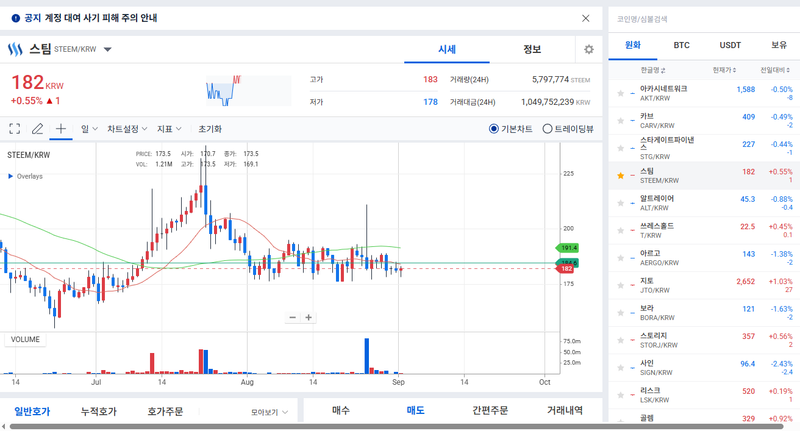800x431 pixels.
Task: Switch to the 시세 tab
Action: (x=447, y=49)
